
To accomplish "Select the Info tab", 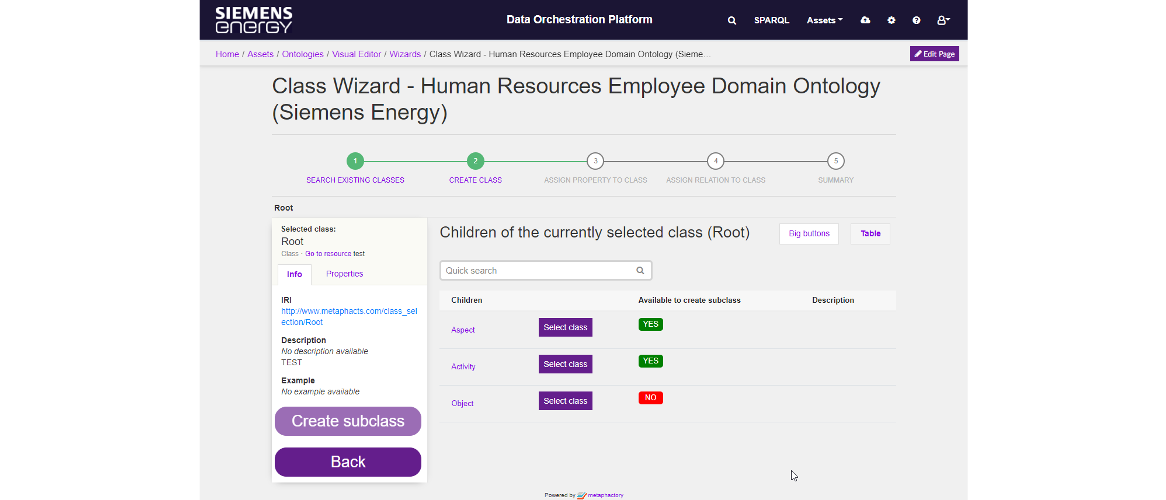I will [x=294, y=274].
